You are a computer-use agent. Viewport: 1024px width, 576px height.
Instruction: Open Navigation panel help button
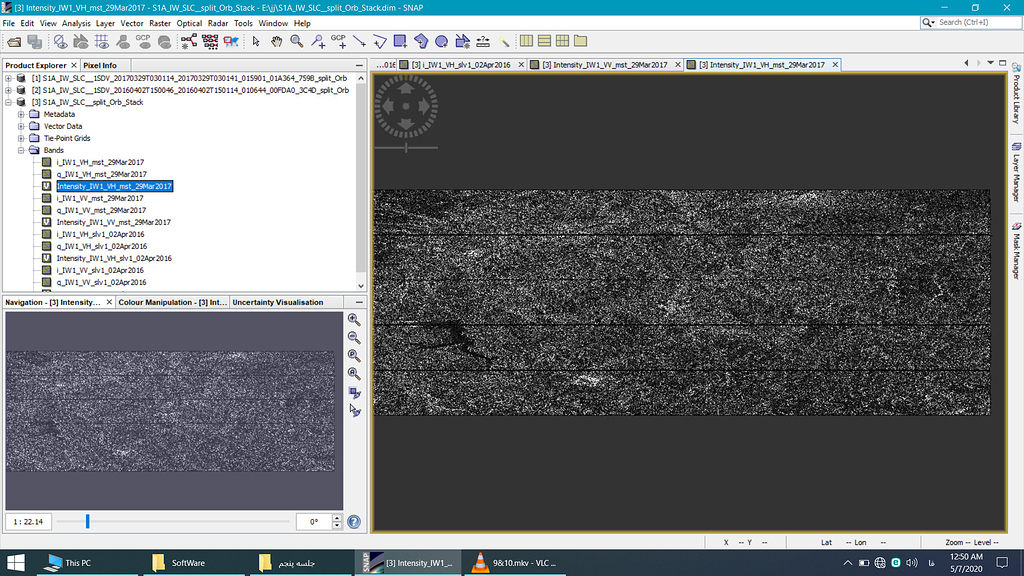point(354,521)
